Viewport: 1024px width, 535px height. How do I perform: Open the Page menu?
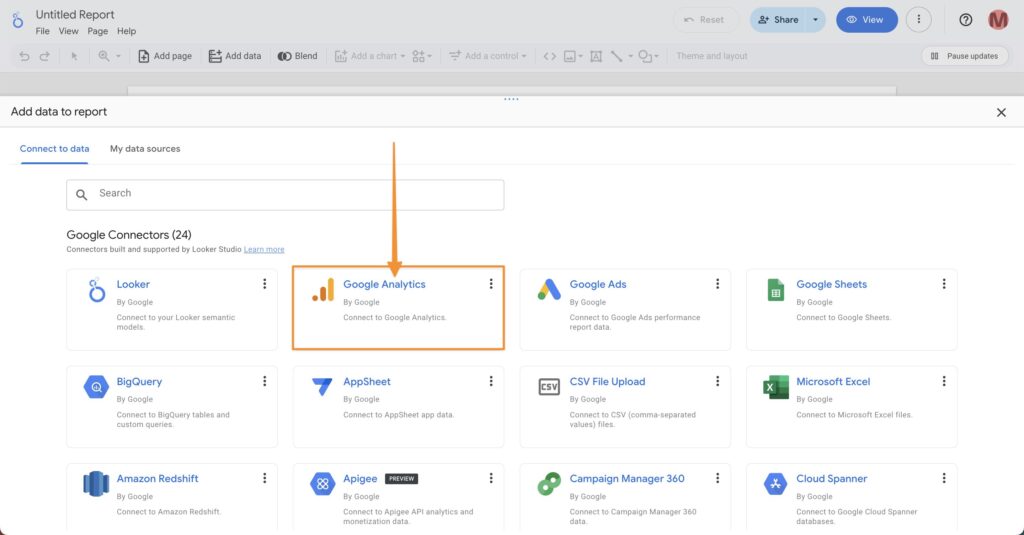coord(97,31)
